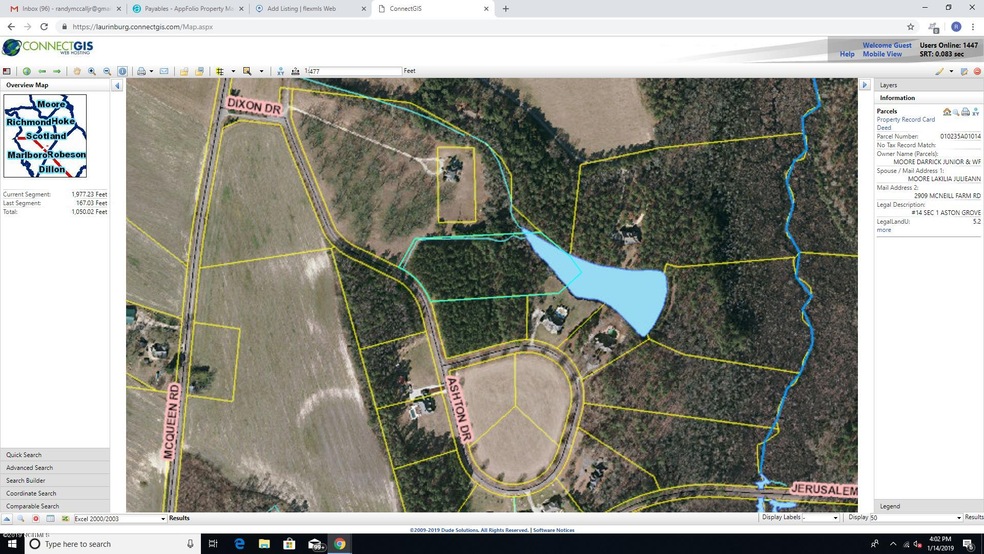Click the Deed link

coord(884,128)
